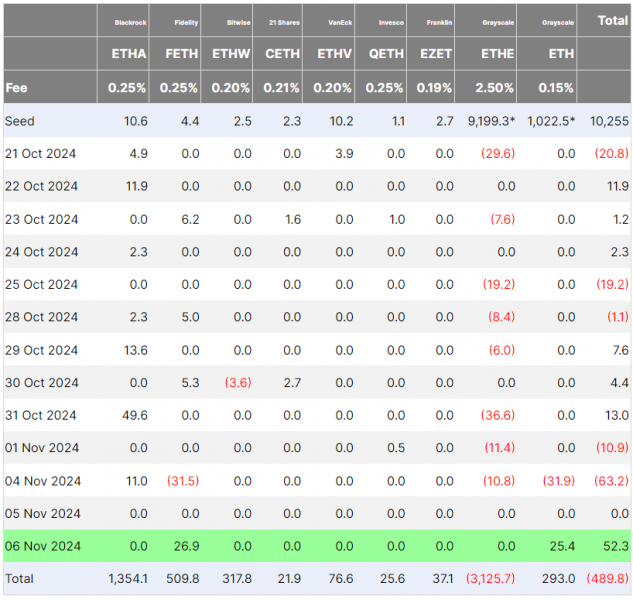The width and height of the screenshot is (633, 600).
Task: Select the 1,354.1 ETHA total value
Action: pos(128,579)
